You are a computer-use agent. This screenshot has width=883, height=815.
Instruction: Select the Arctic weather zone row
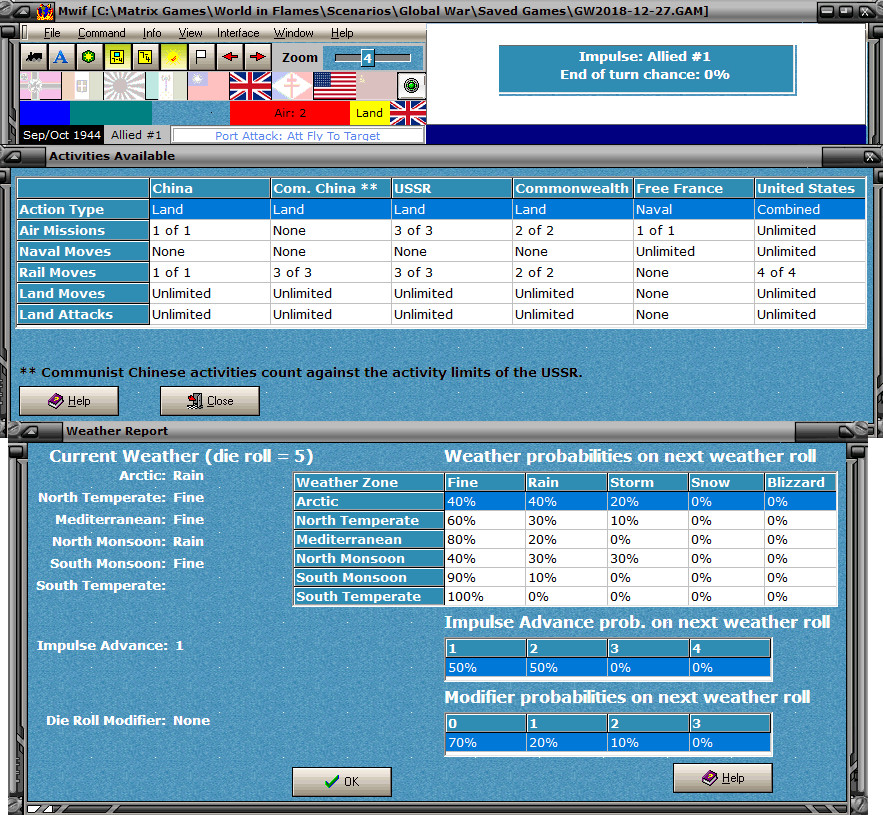click(x=565, y=501)
